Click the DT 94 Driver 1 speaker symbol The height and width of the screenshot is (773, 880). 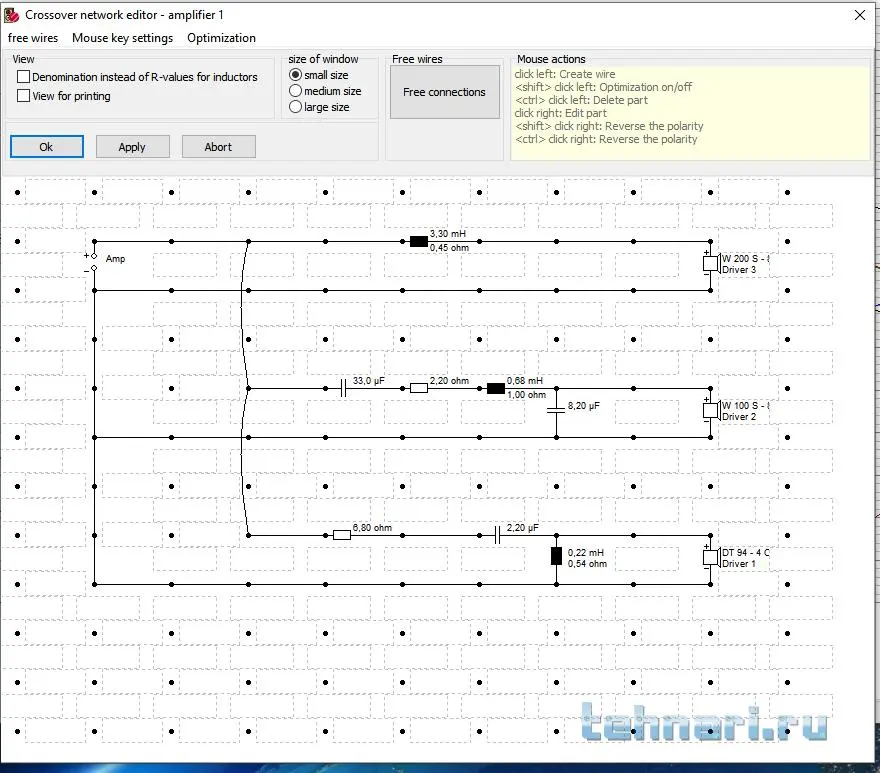click(712, 557)
